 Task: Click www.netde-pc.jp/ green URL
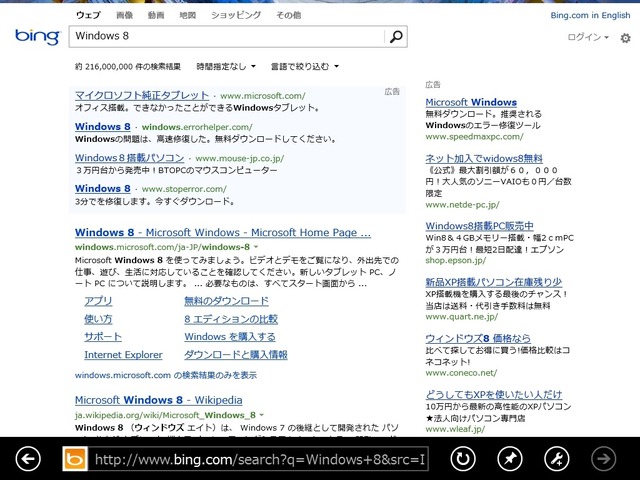click(462, 204)
